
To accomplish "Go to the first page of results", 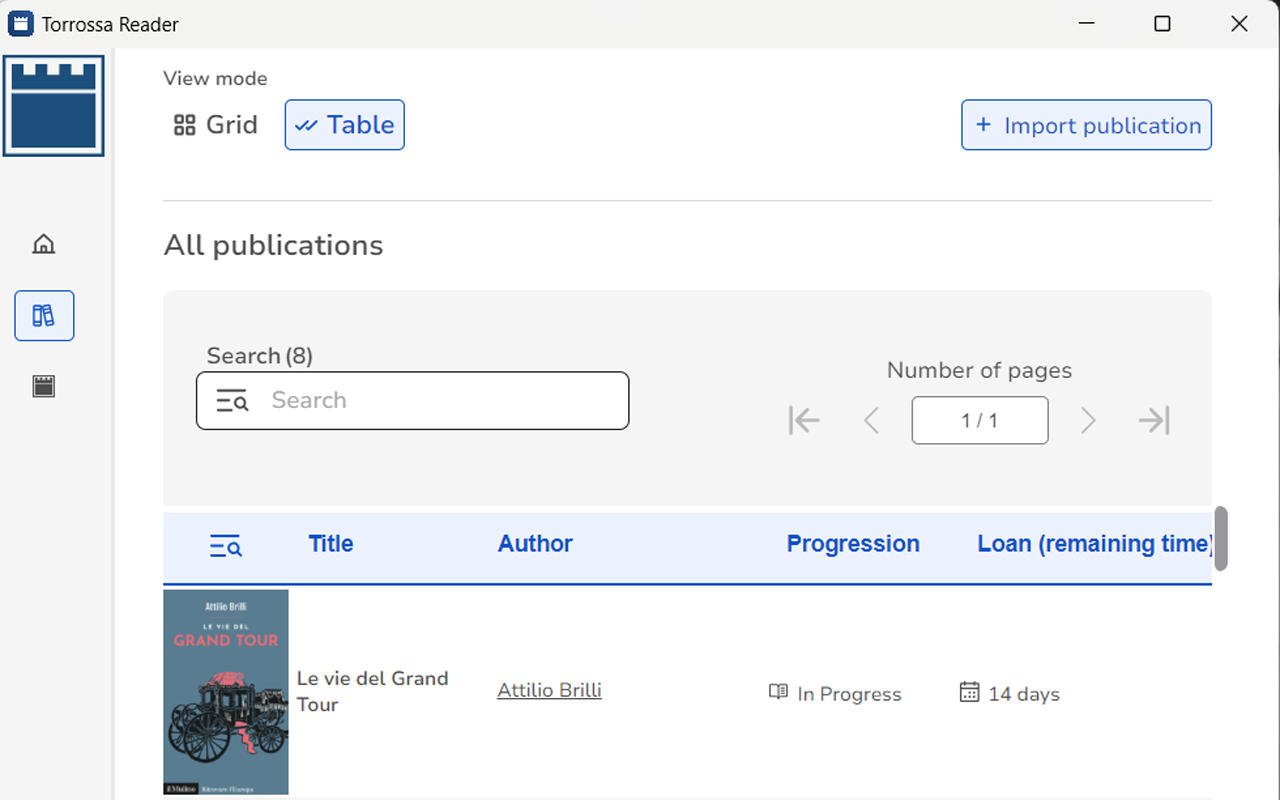I will (x=804, y=420).
